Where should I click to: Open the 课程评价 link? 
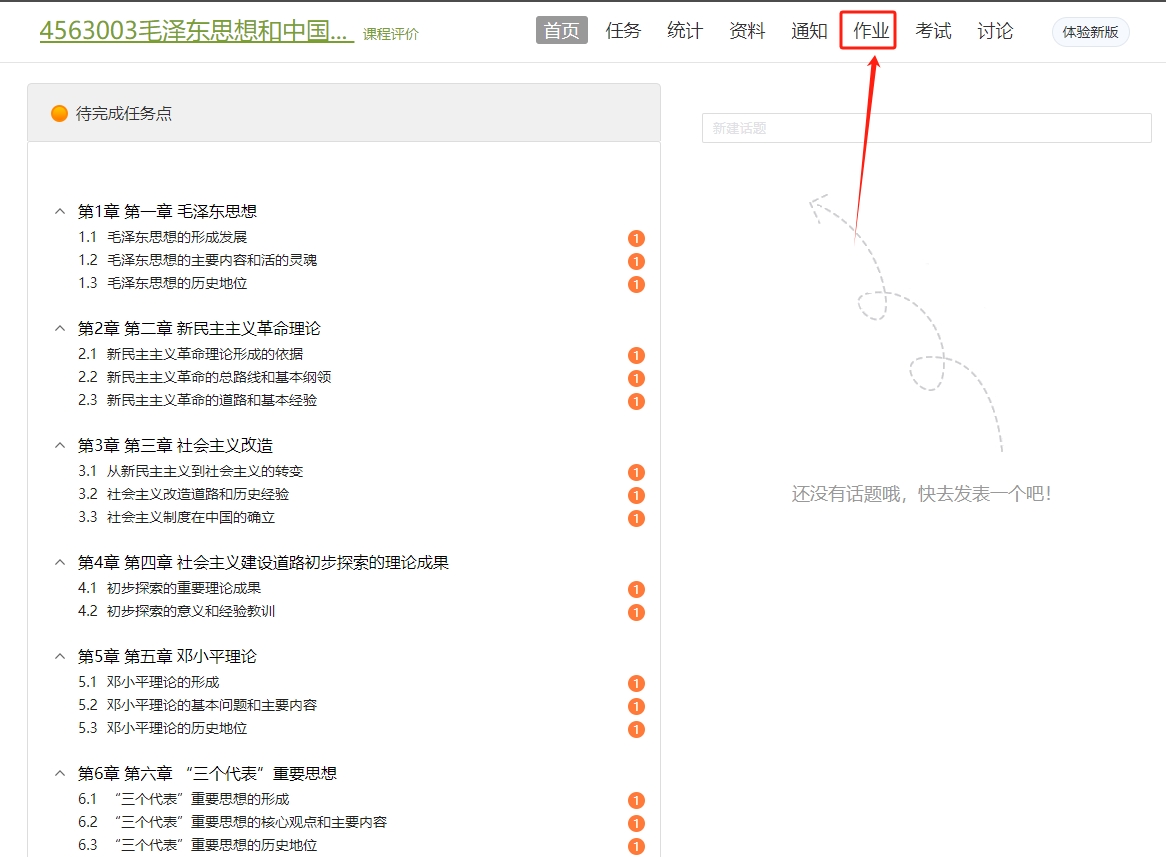point(390,34)
